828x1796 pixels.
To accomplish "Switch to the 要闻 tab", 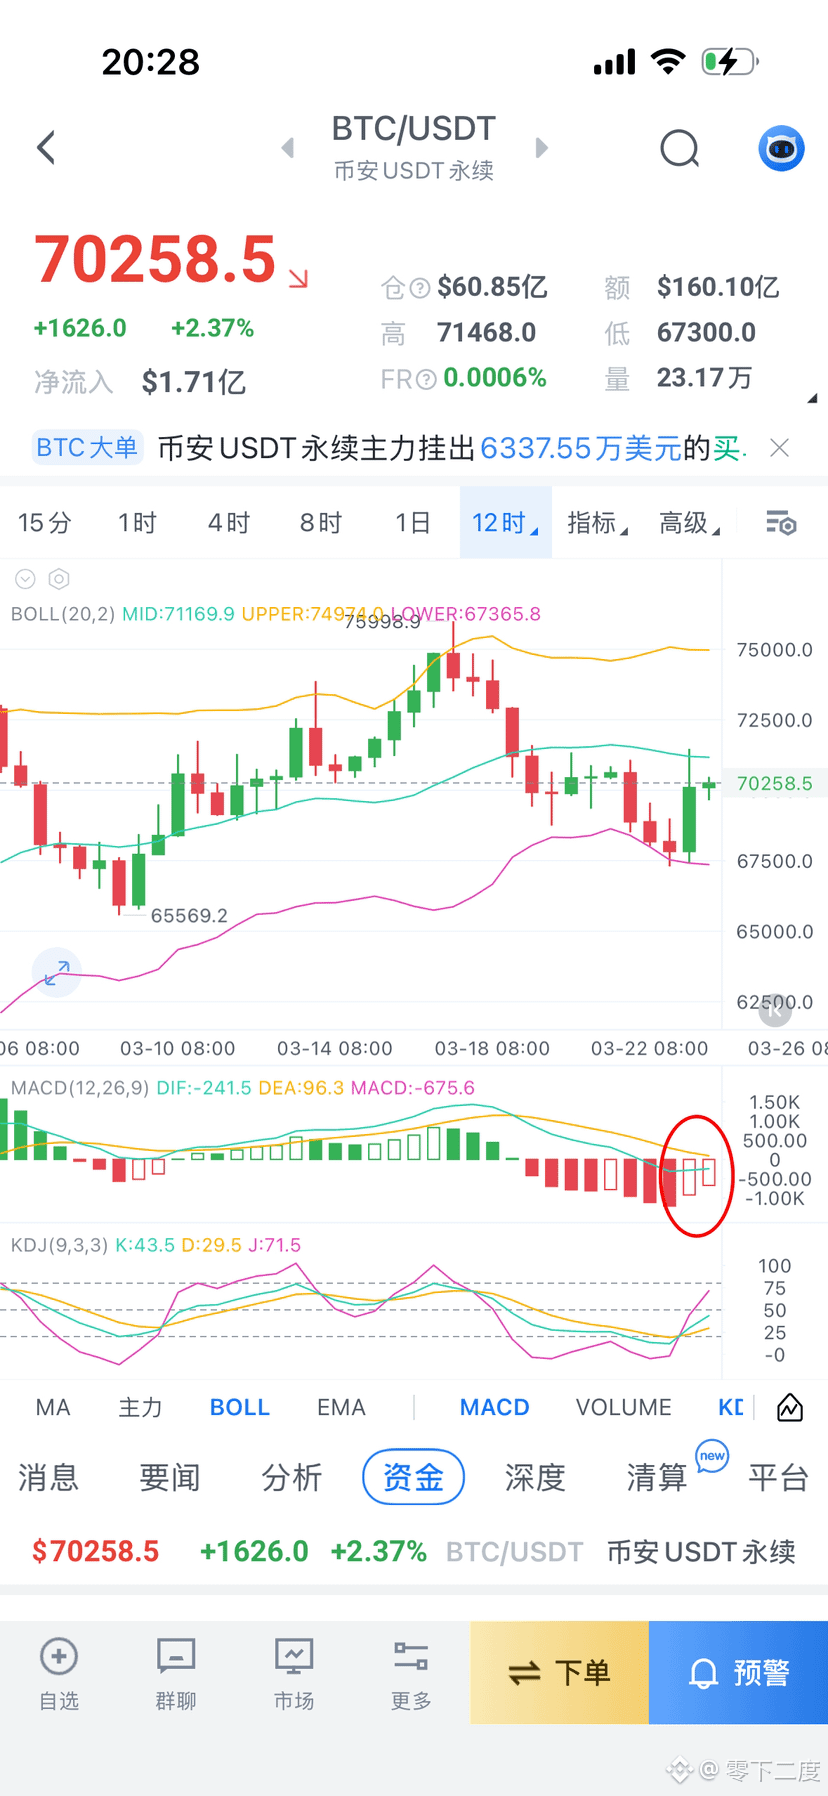I will 170,1477.
